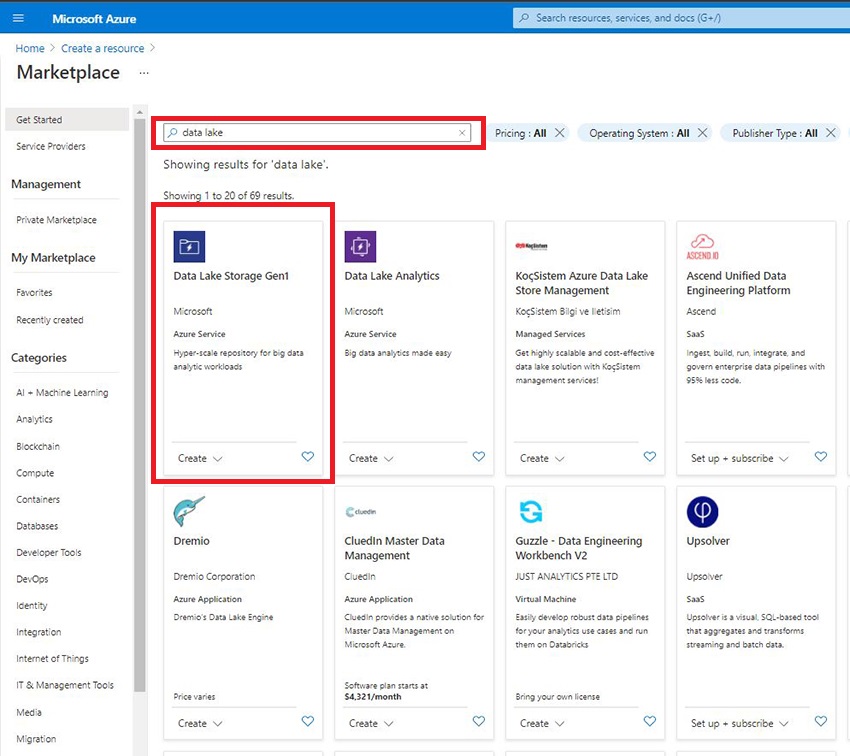This screenshot has width=850, height=756.
Task: Open Favorites under My Marketplace
Action: (x=34, y=293)
